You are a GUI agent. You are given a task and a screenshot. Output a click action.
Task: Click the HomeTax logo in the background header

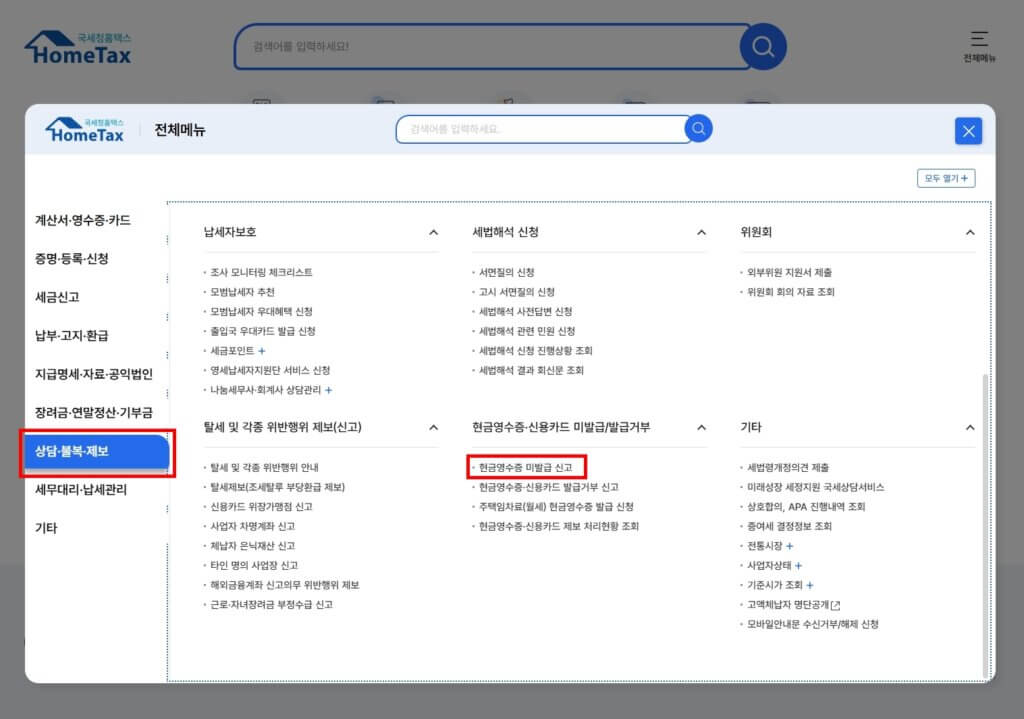(78, 48)
